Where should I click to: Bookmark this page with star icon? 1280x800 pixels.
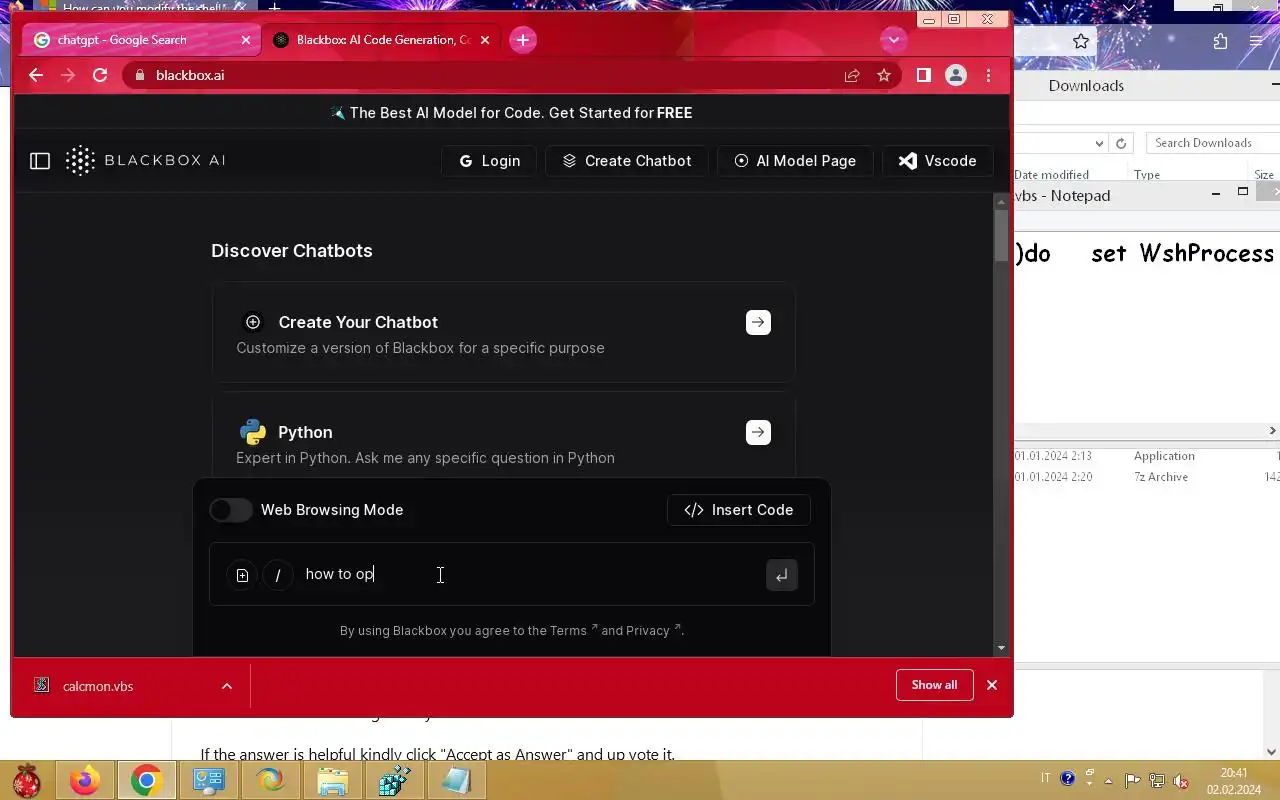pyautogui.click(x=884, y=75)
